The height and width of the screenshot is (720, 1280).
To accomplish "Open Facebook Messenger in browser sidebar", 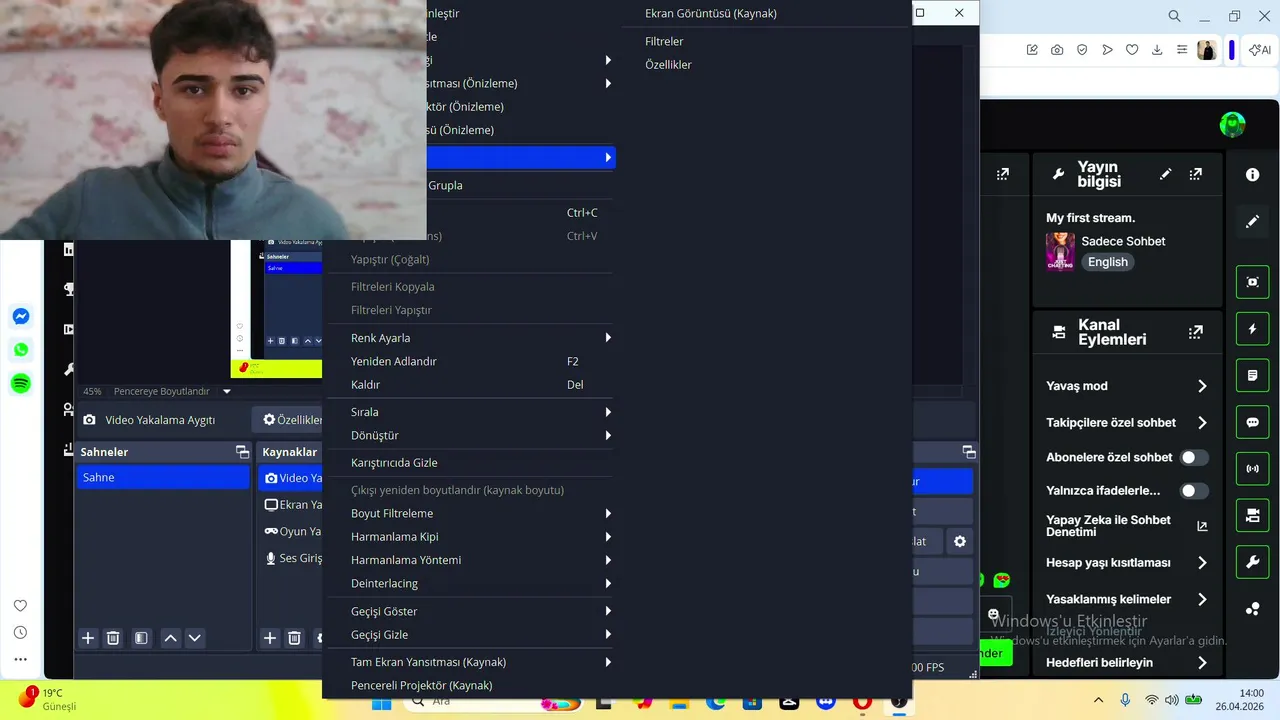I will (20, 317).
